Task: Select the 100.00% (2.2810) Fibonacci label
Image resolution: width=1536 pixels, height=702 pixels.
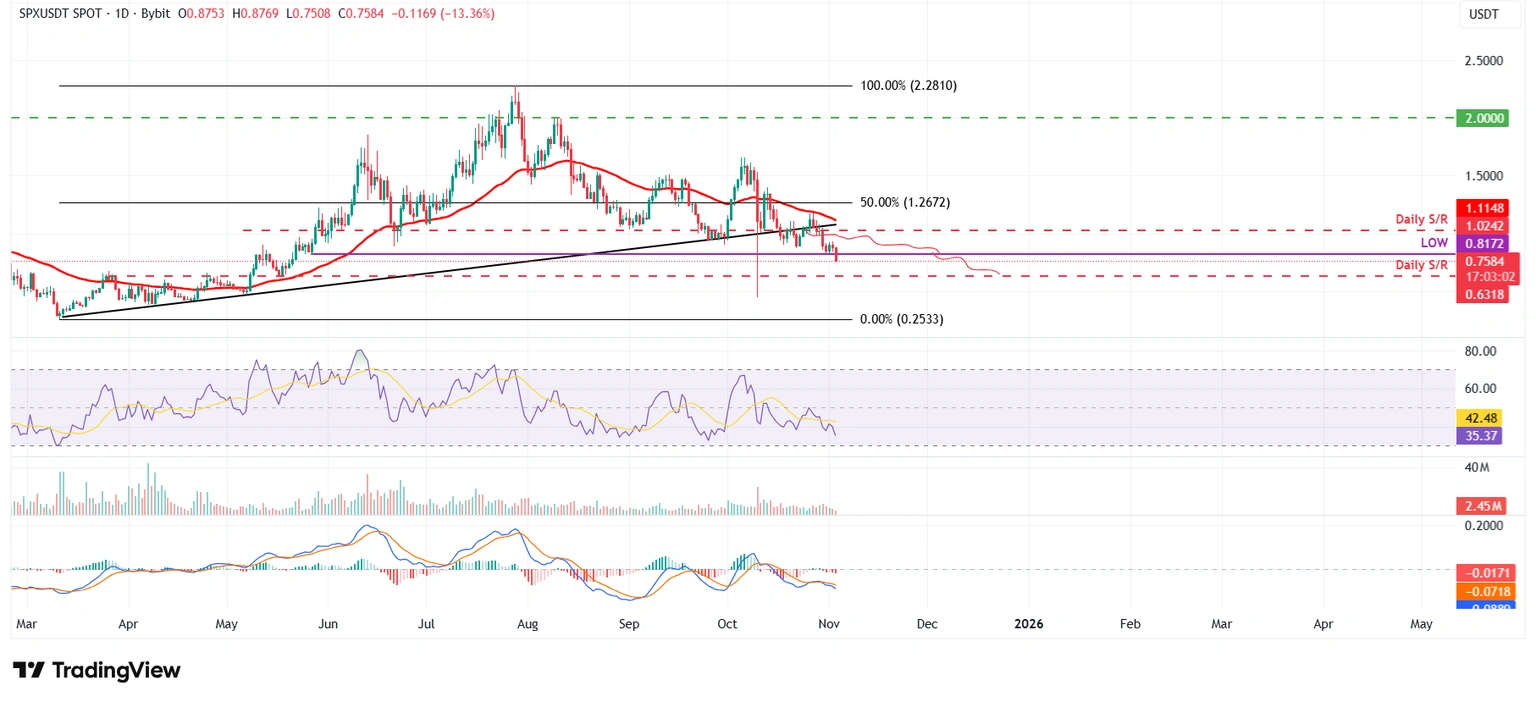Action: [907, 85]
